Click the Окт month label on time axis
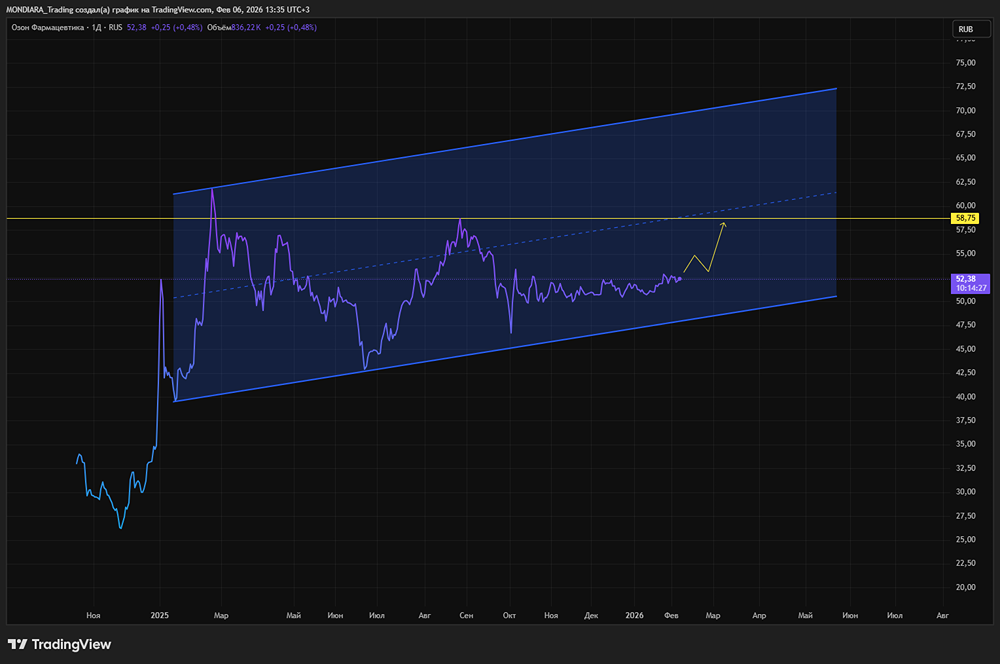 pos(509,616)
